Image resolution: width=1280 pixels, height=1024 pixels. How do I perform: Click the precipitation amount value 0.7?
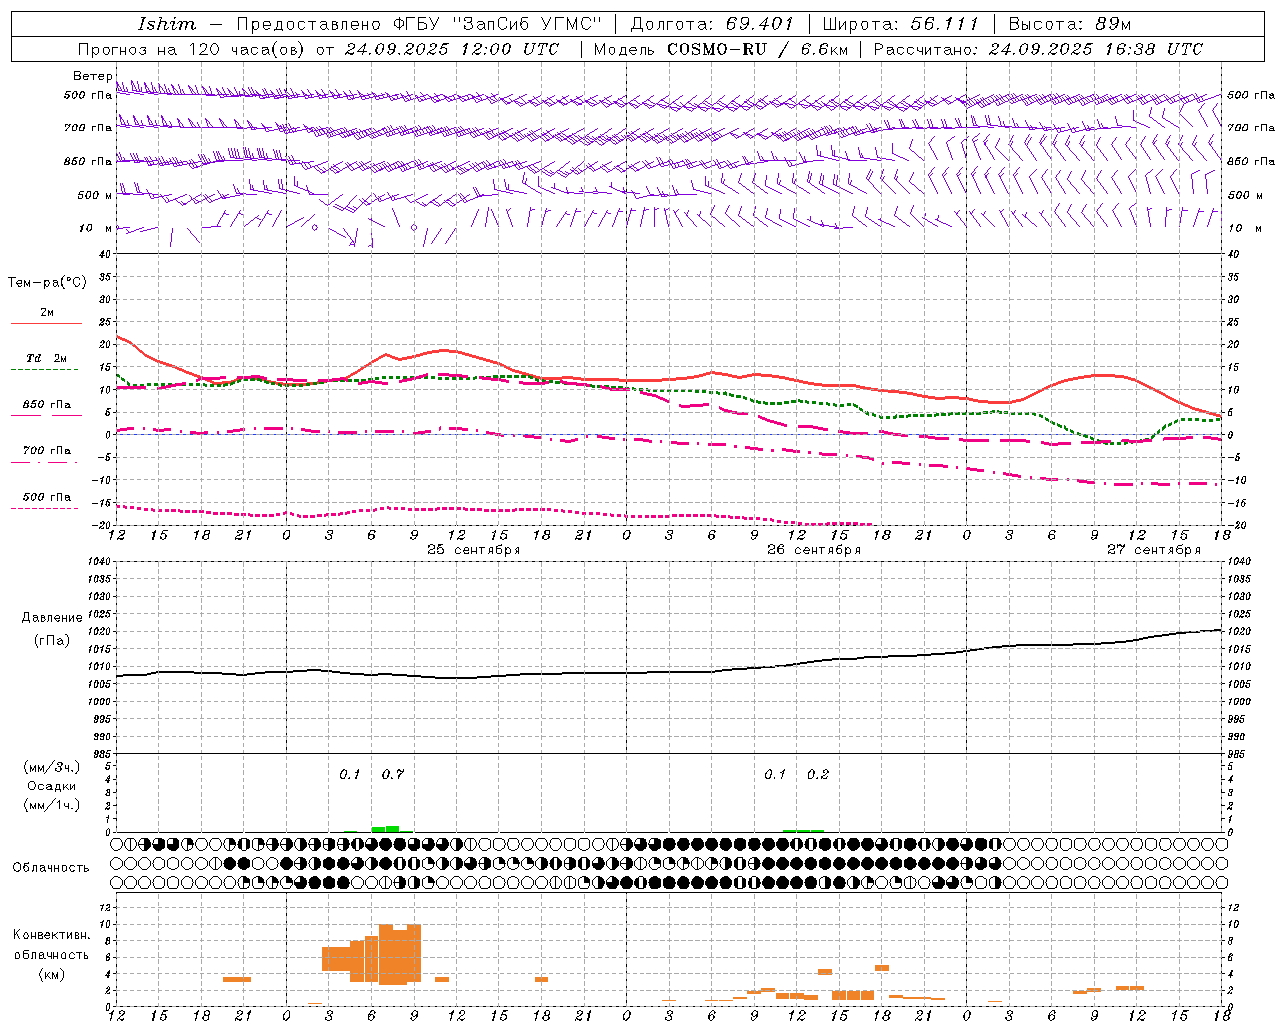click(393, 774)
